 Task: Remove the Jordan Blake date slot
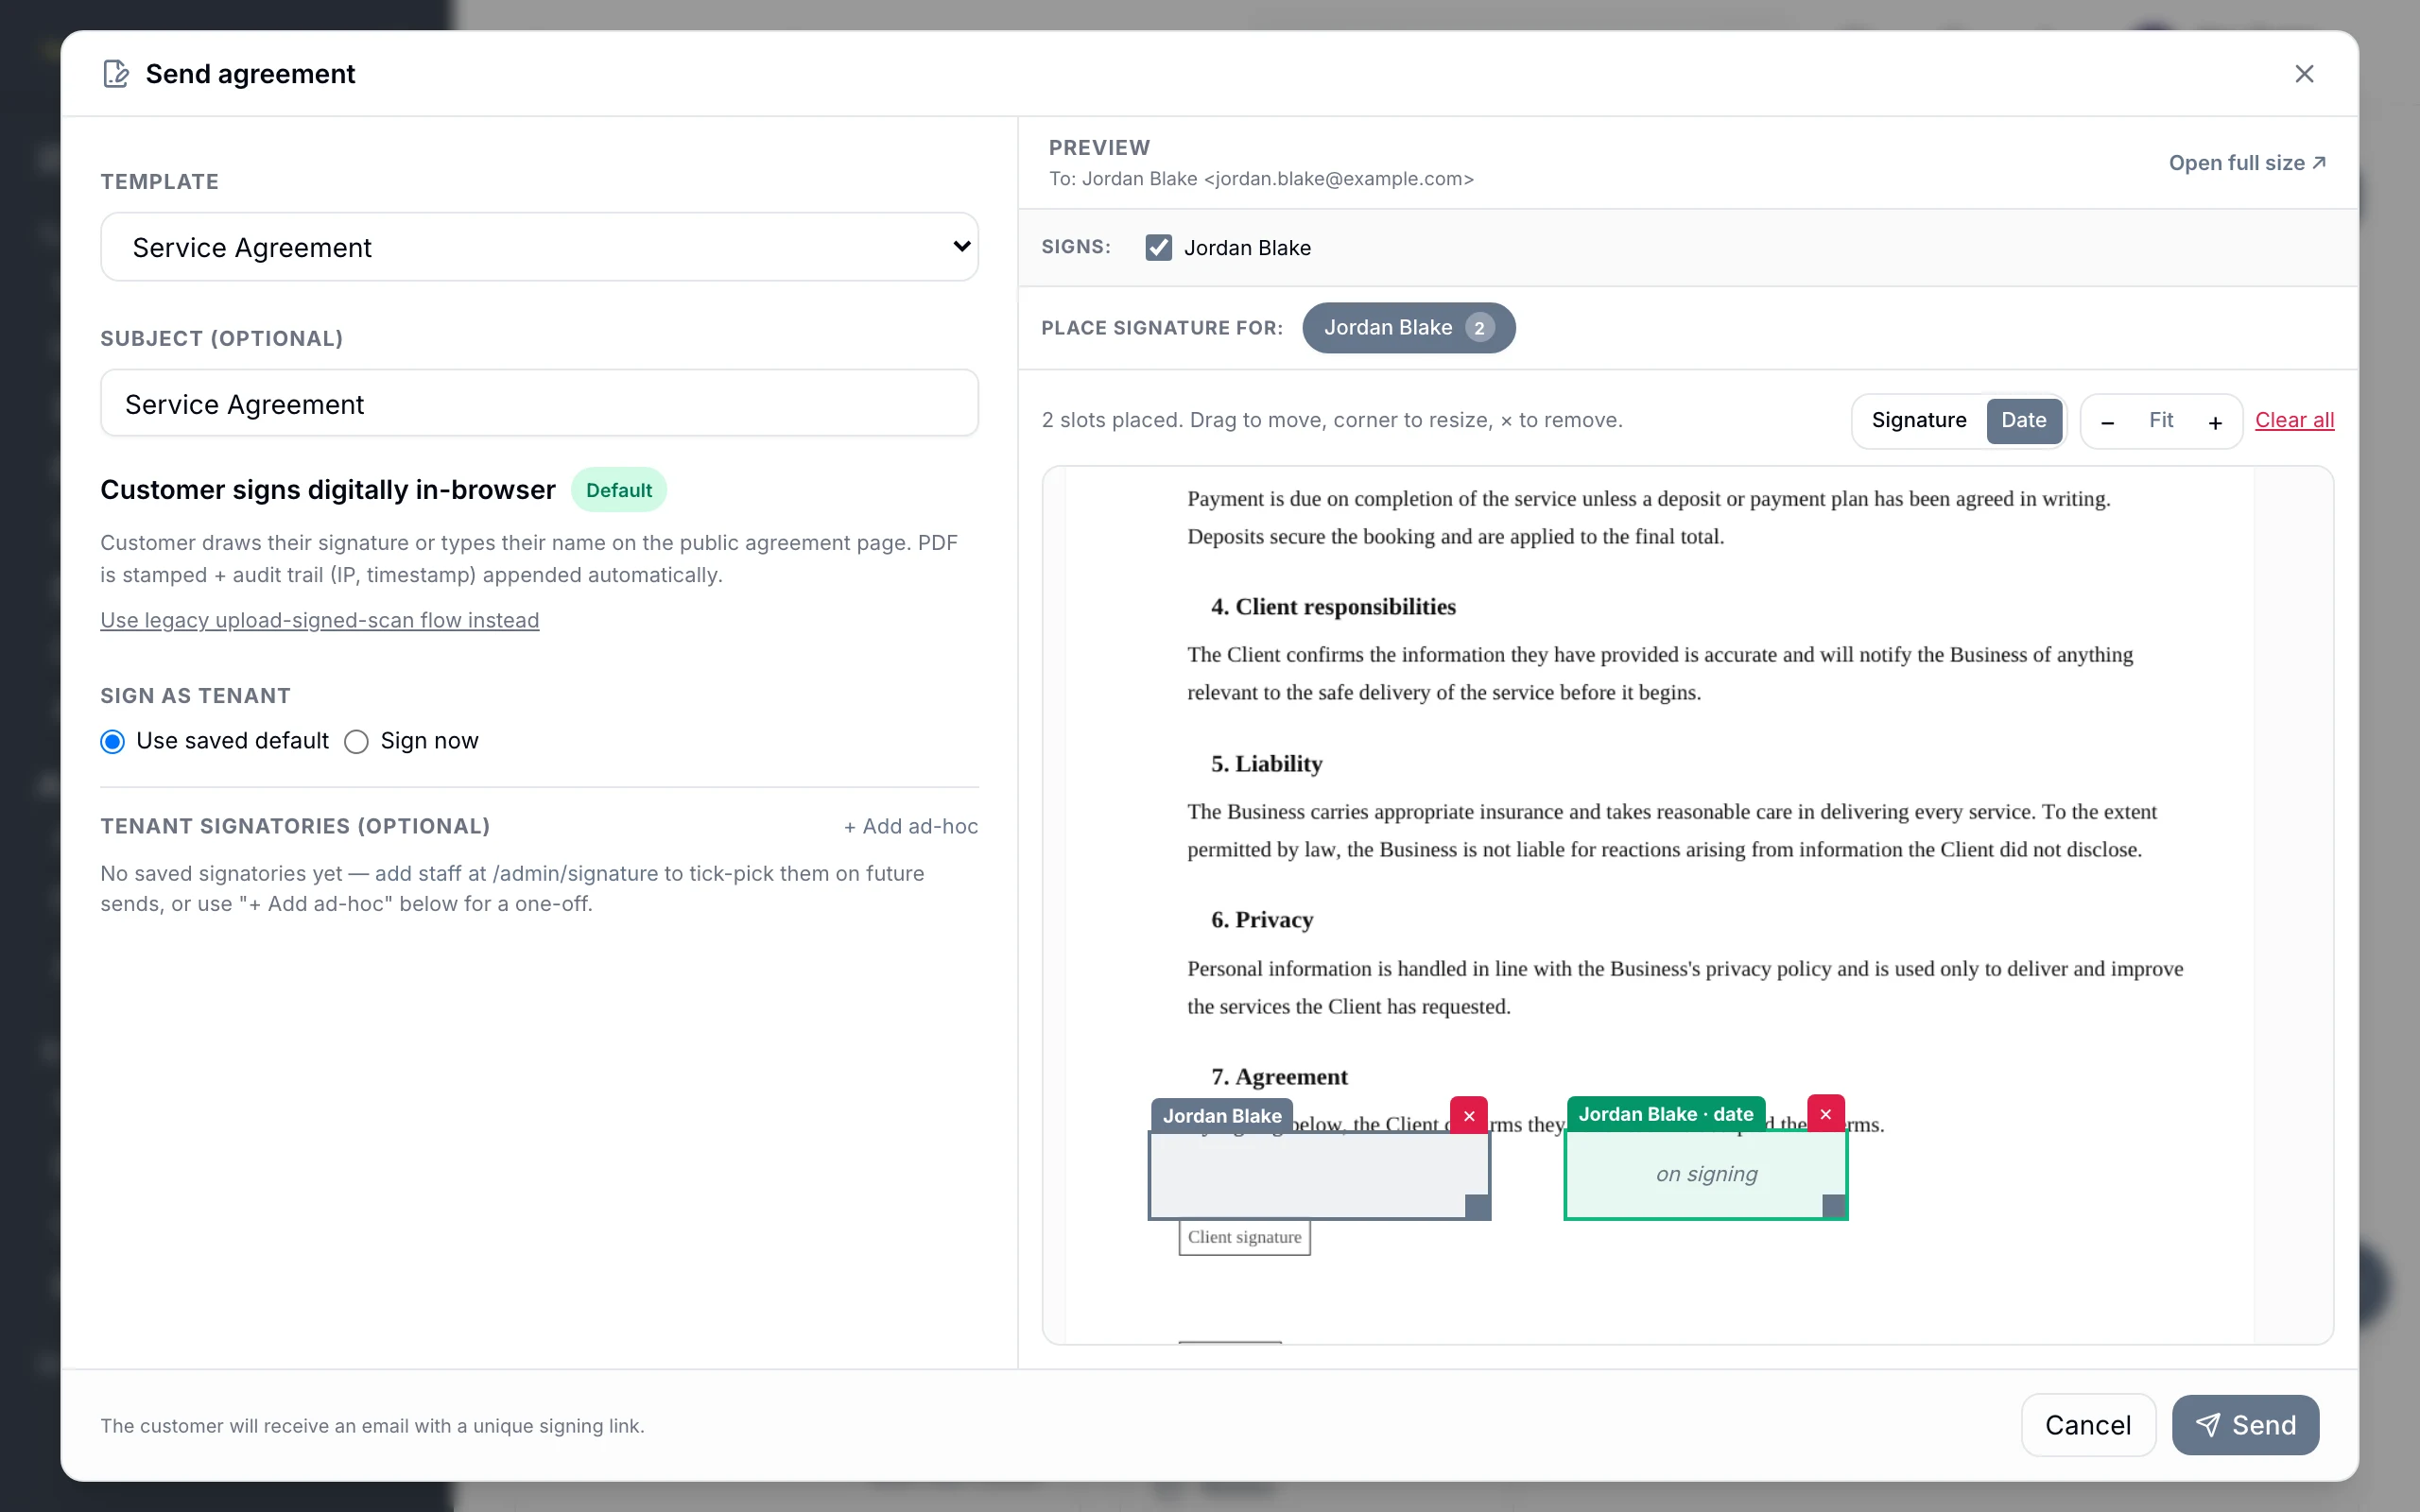(x=1825, y=1114)
